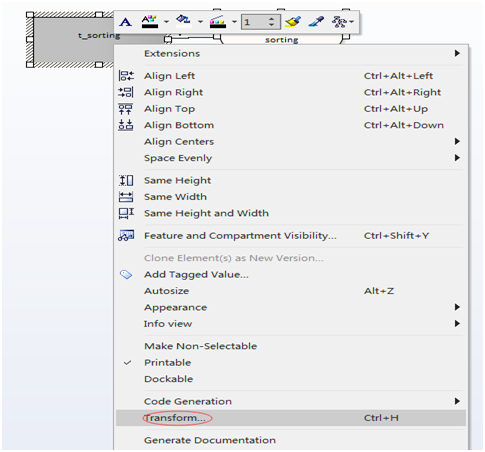The image size is (485, 452).
Task: Open dropdown arrow next to text color
Action: tap(166, 22)
